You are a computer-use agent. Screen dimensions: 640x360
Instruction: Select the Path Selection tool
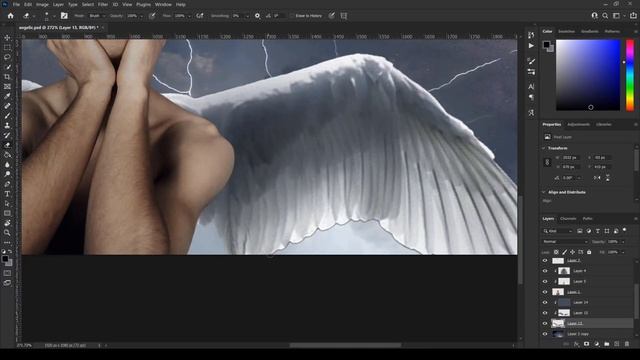(x=7, y=204)
